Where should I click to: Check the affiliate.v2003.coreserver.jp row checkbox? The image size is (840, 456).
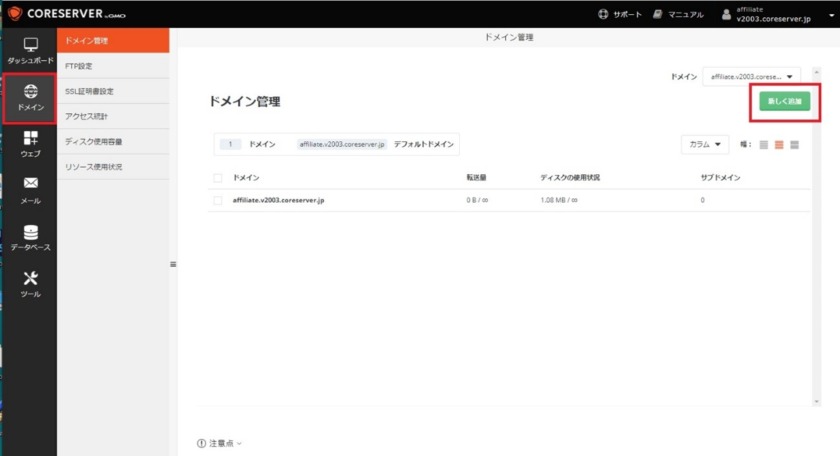pyautogui.click(x=218, y=200)
